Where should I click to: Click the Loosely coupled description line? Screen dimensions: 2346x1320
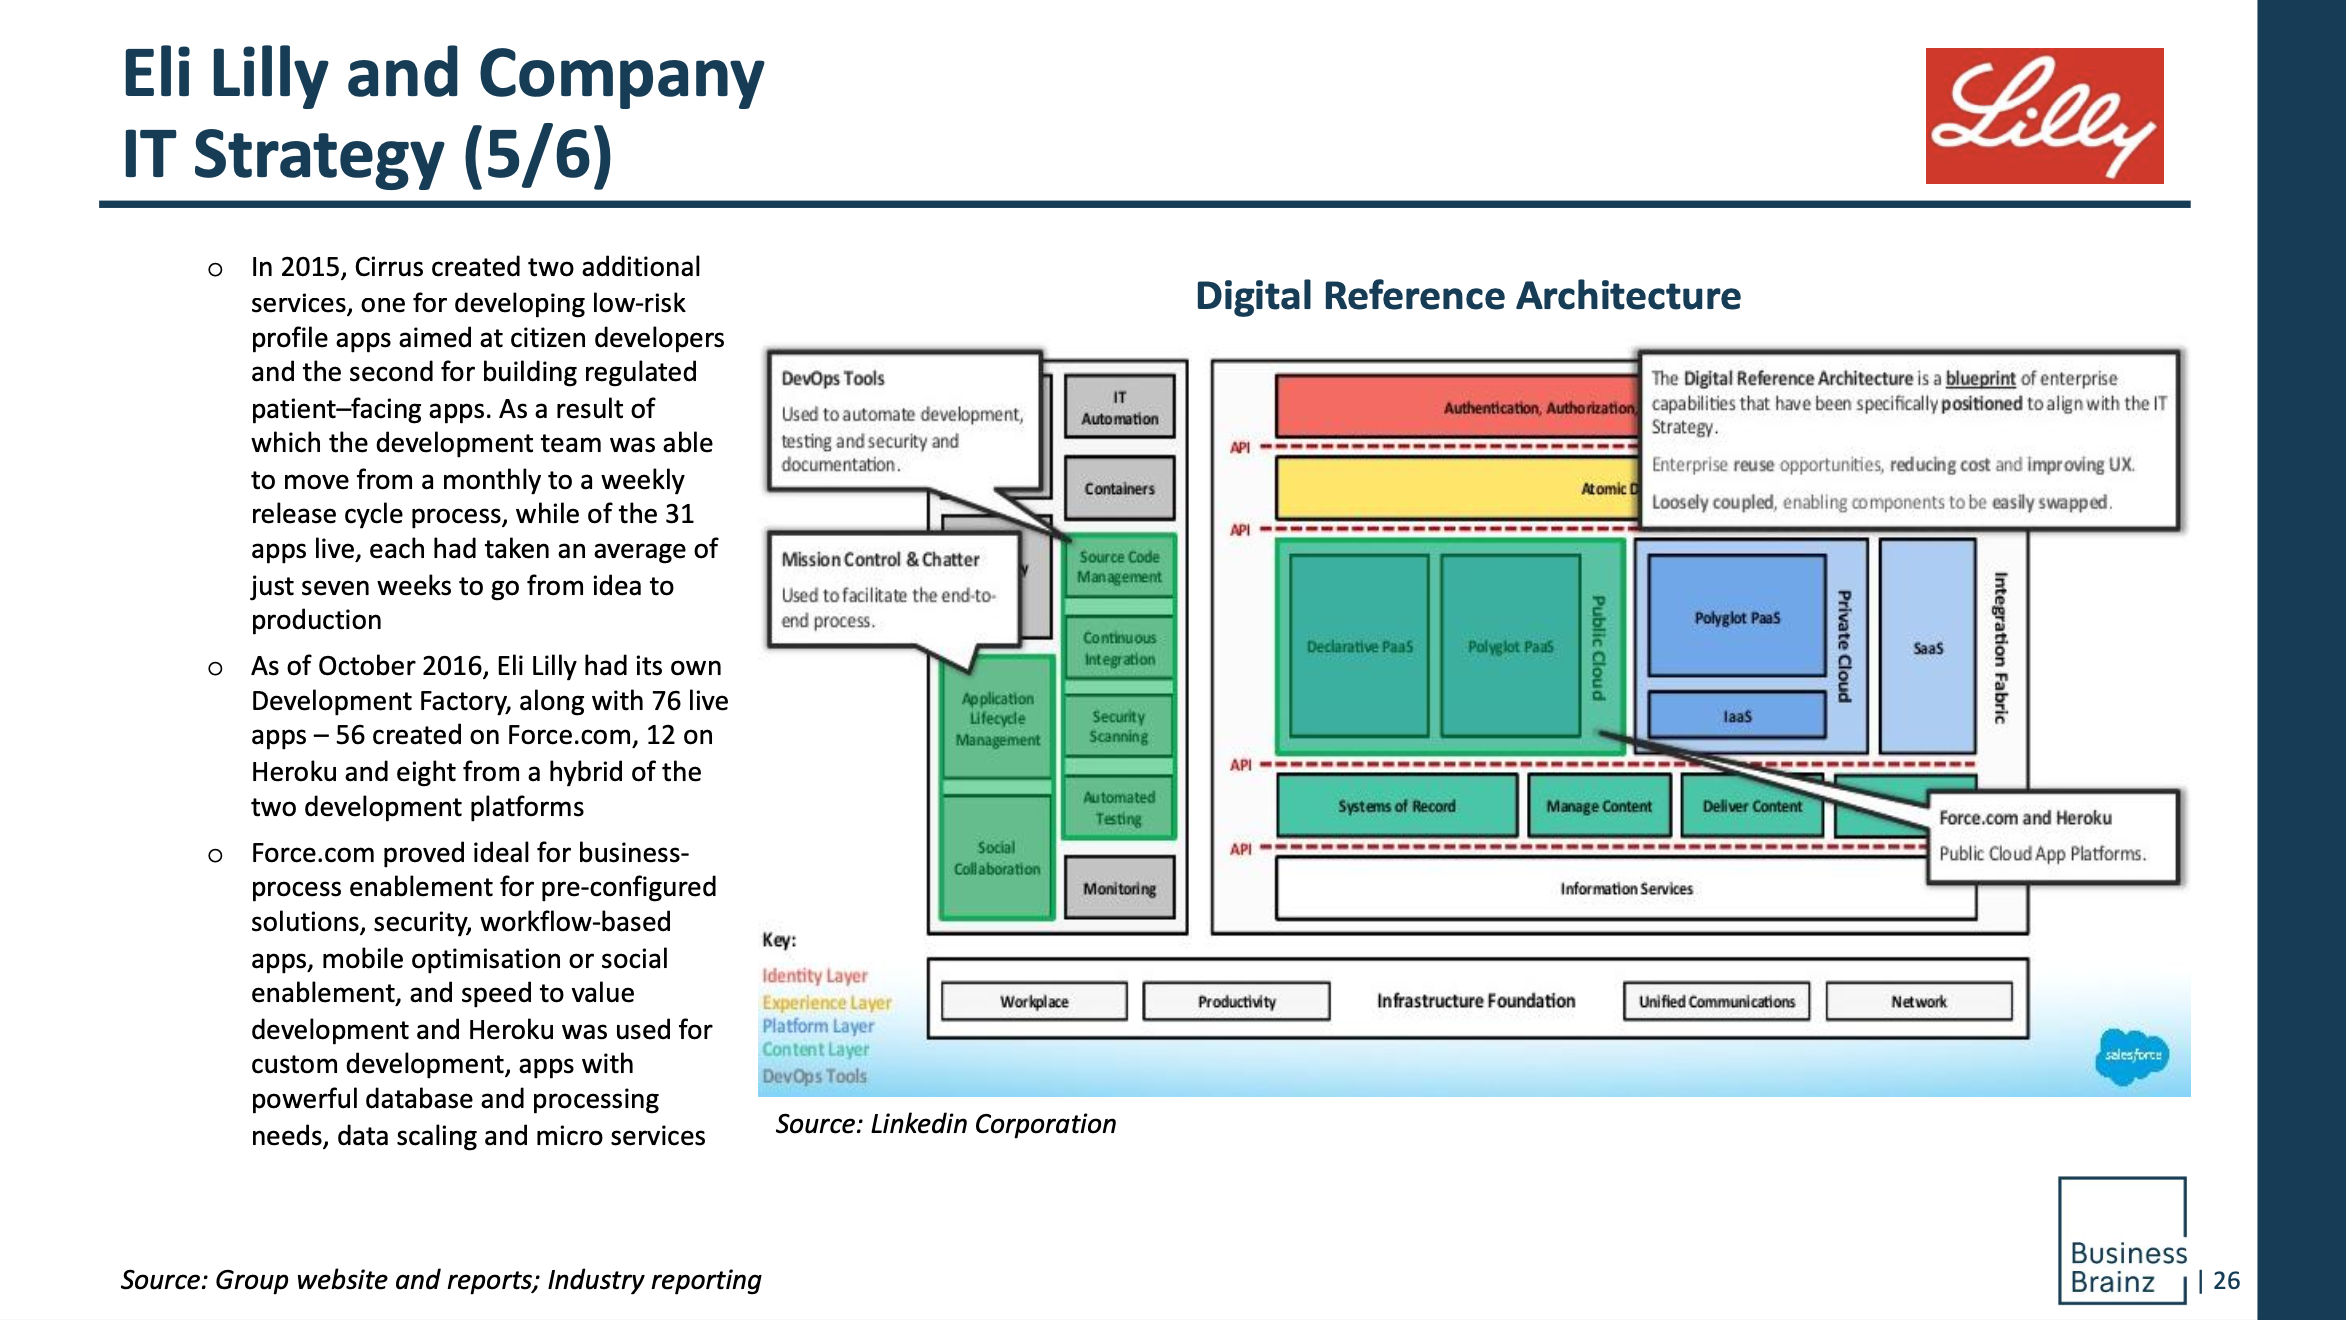point(1881,502)
